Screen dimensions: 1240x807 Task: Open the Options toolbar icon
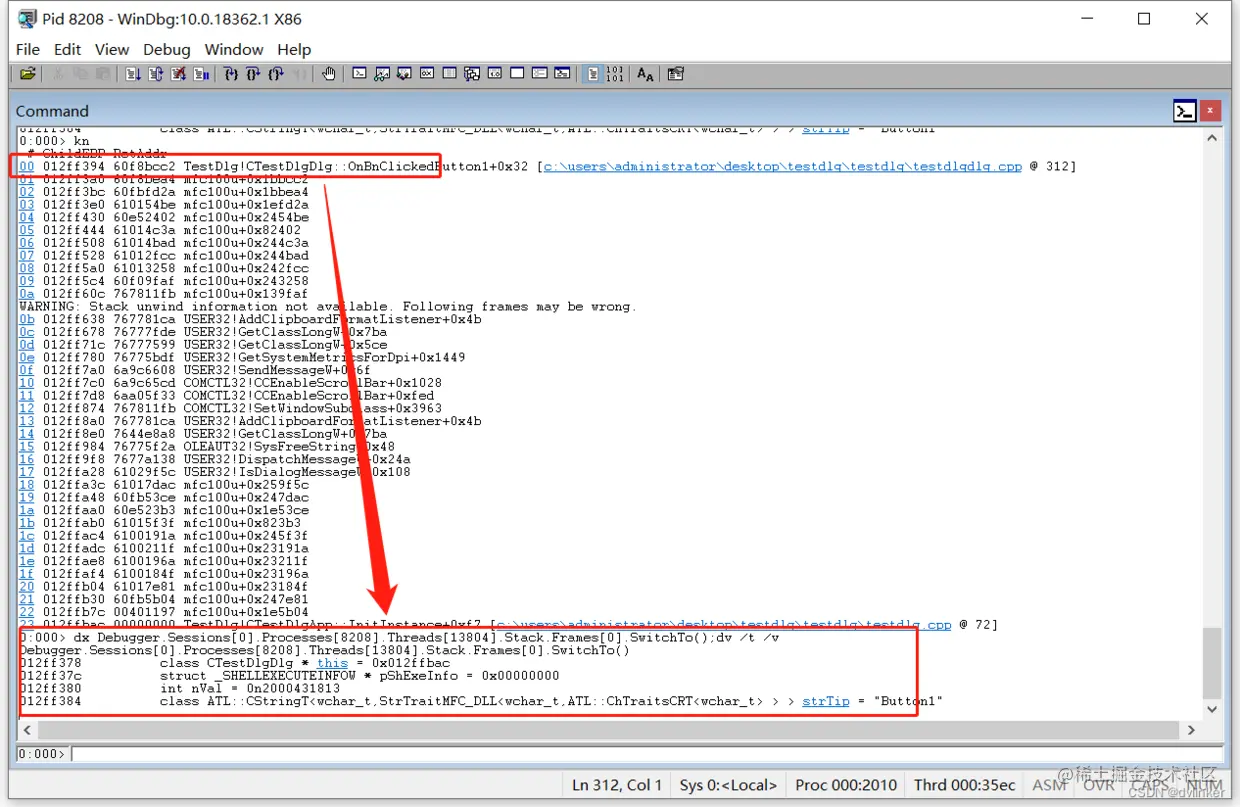click(x=675, y=74)
